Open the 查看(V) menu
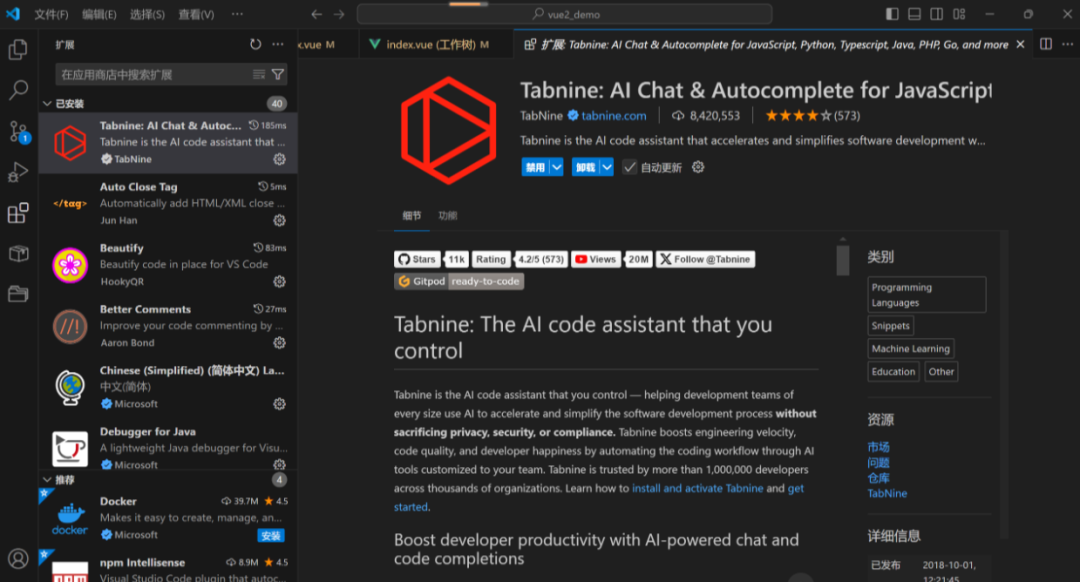 (196, 14)
